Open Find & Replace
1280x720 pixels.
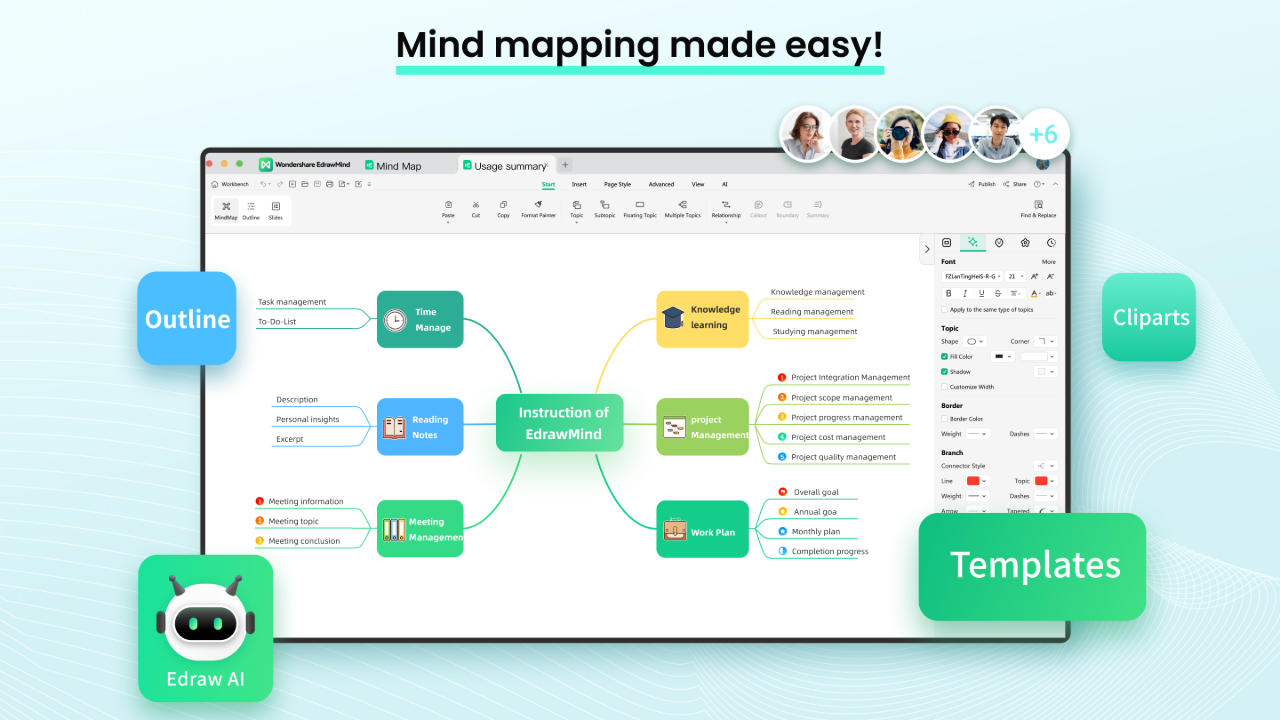(x=1038, y=208)
